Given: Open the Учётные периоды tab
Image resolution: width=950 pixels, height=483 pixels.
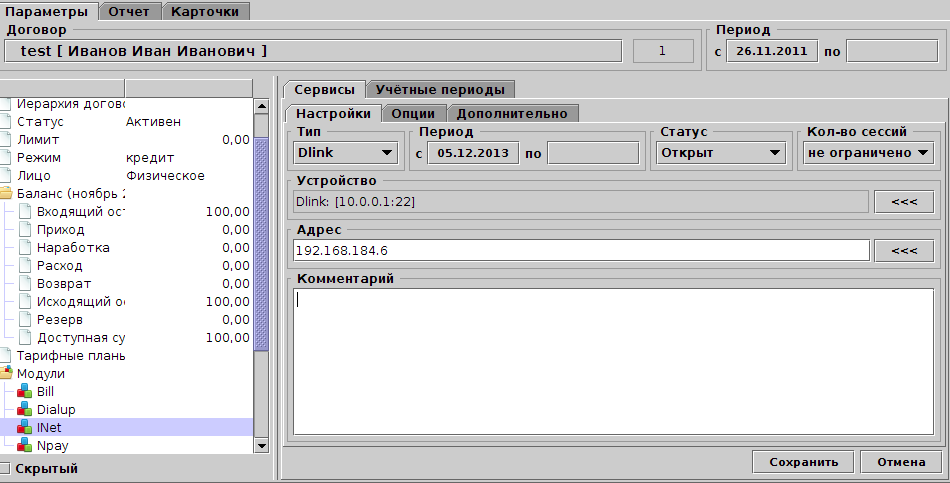Looking at the screenshot, I should click(x=441, y=90).
